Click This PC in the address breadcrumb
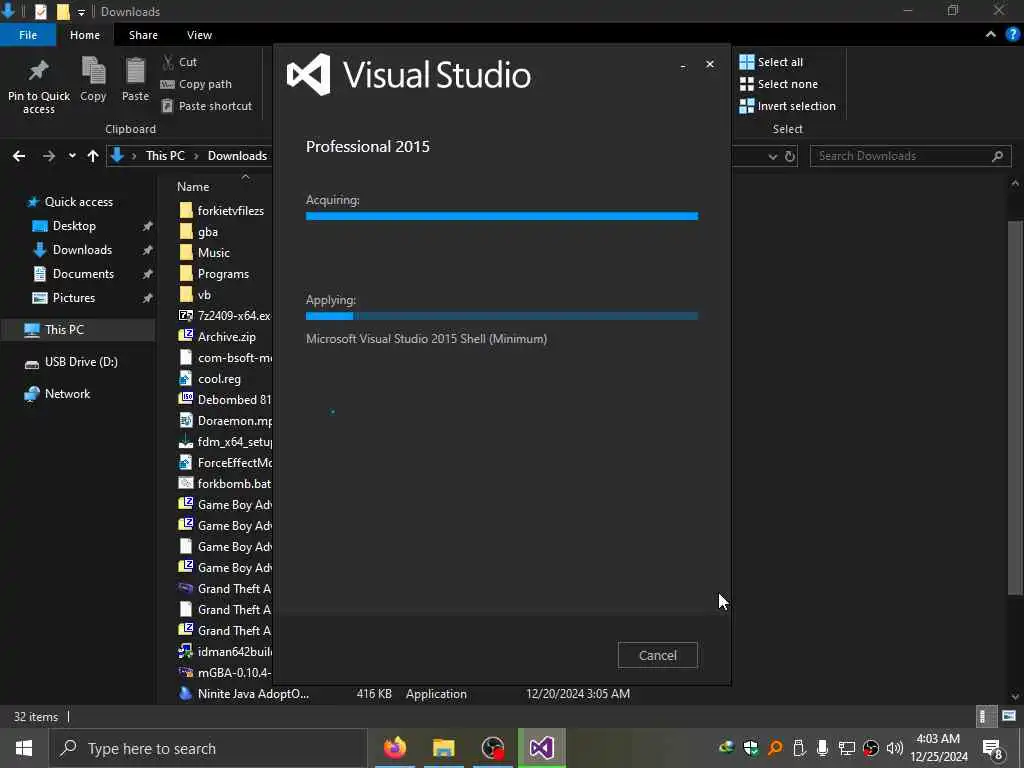The image size is (1024, 768). tap(165, 156)
